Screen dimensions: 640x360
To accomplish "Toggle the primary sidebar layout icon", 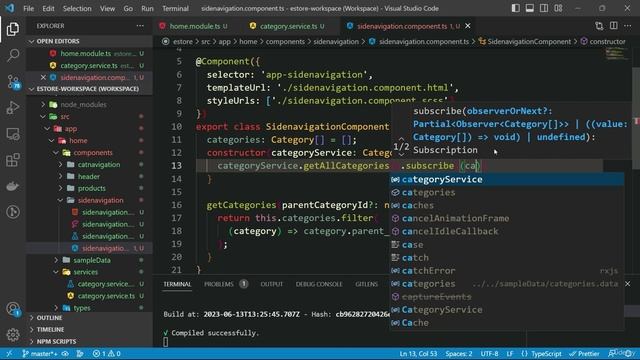I will click(x=516, y=8).
